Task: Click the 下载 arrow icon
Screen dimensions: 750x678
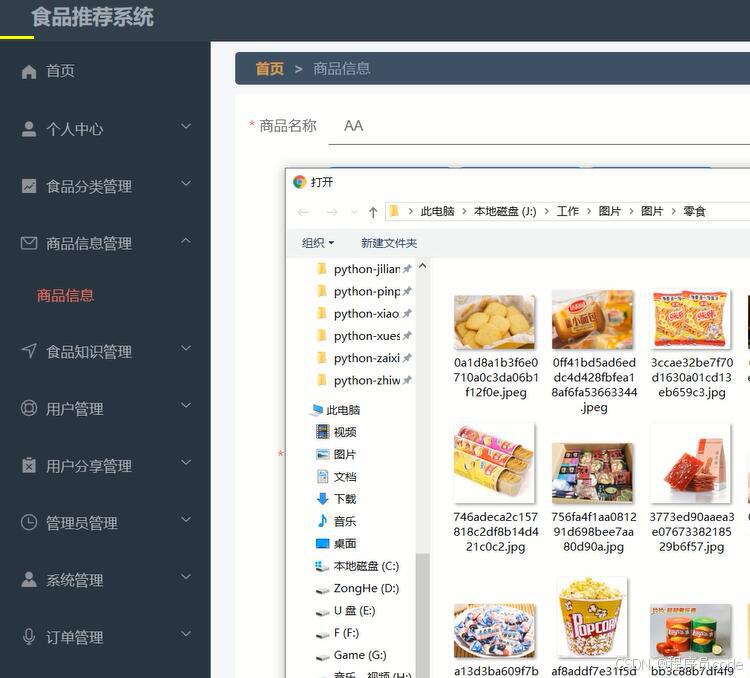Action: coord(323,499)
